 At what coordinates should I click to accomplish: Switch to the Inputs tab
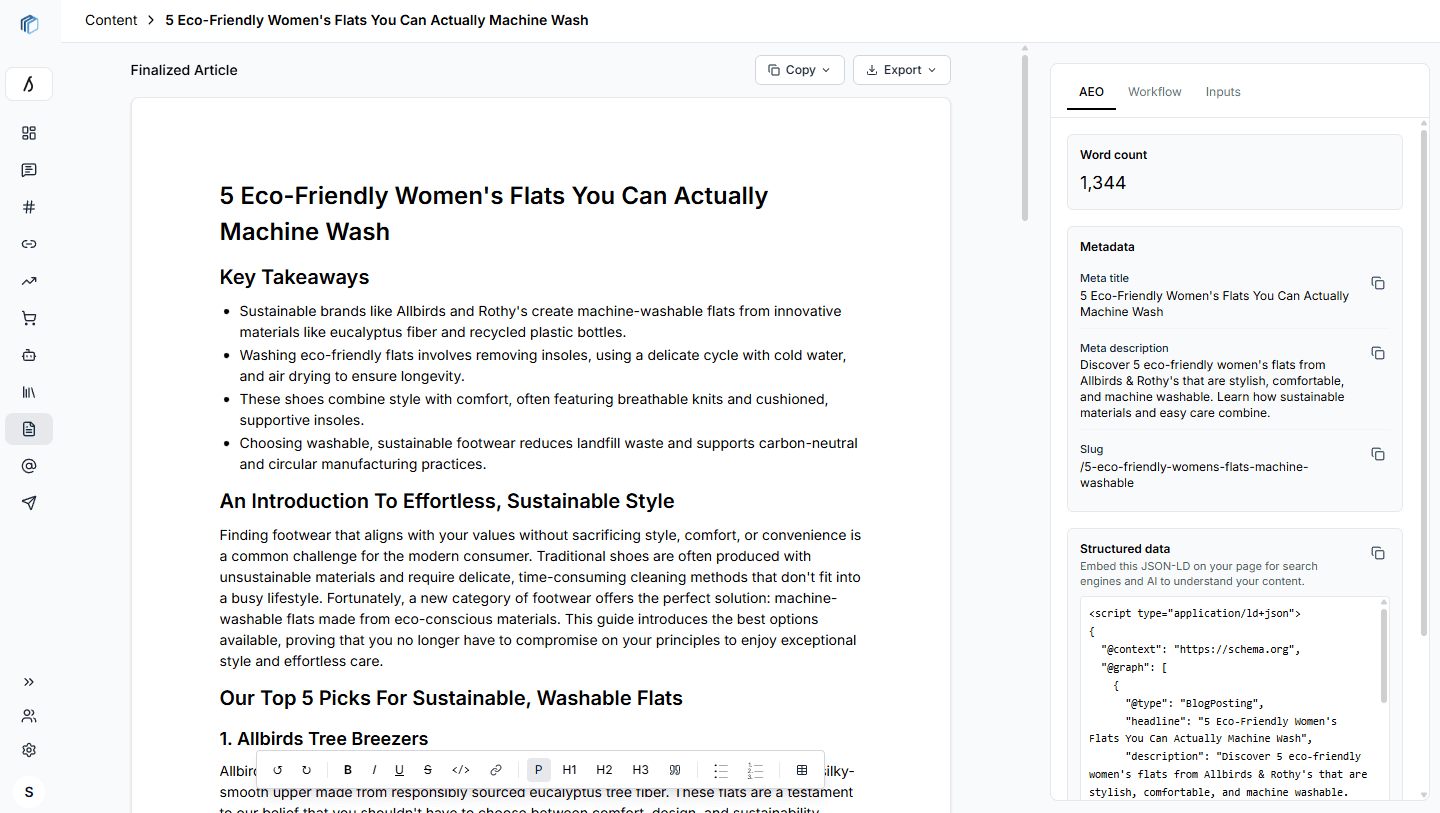(1222, 92)
